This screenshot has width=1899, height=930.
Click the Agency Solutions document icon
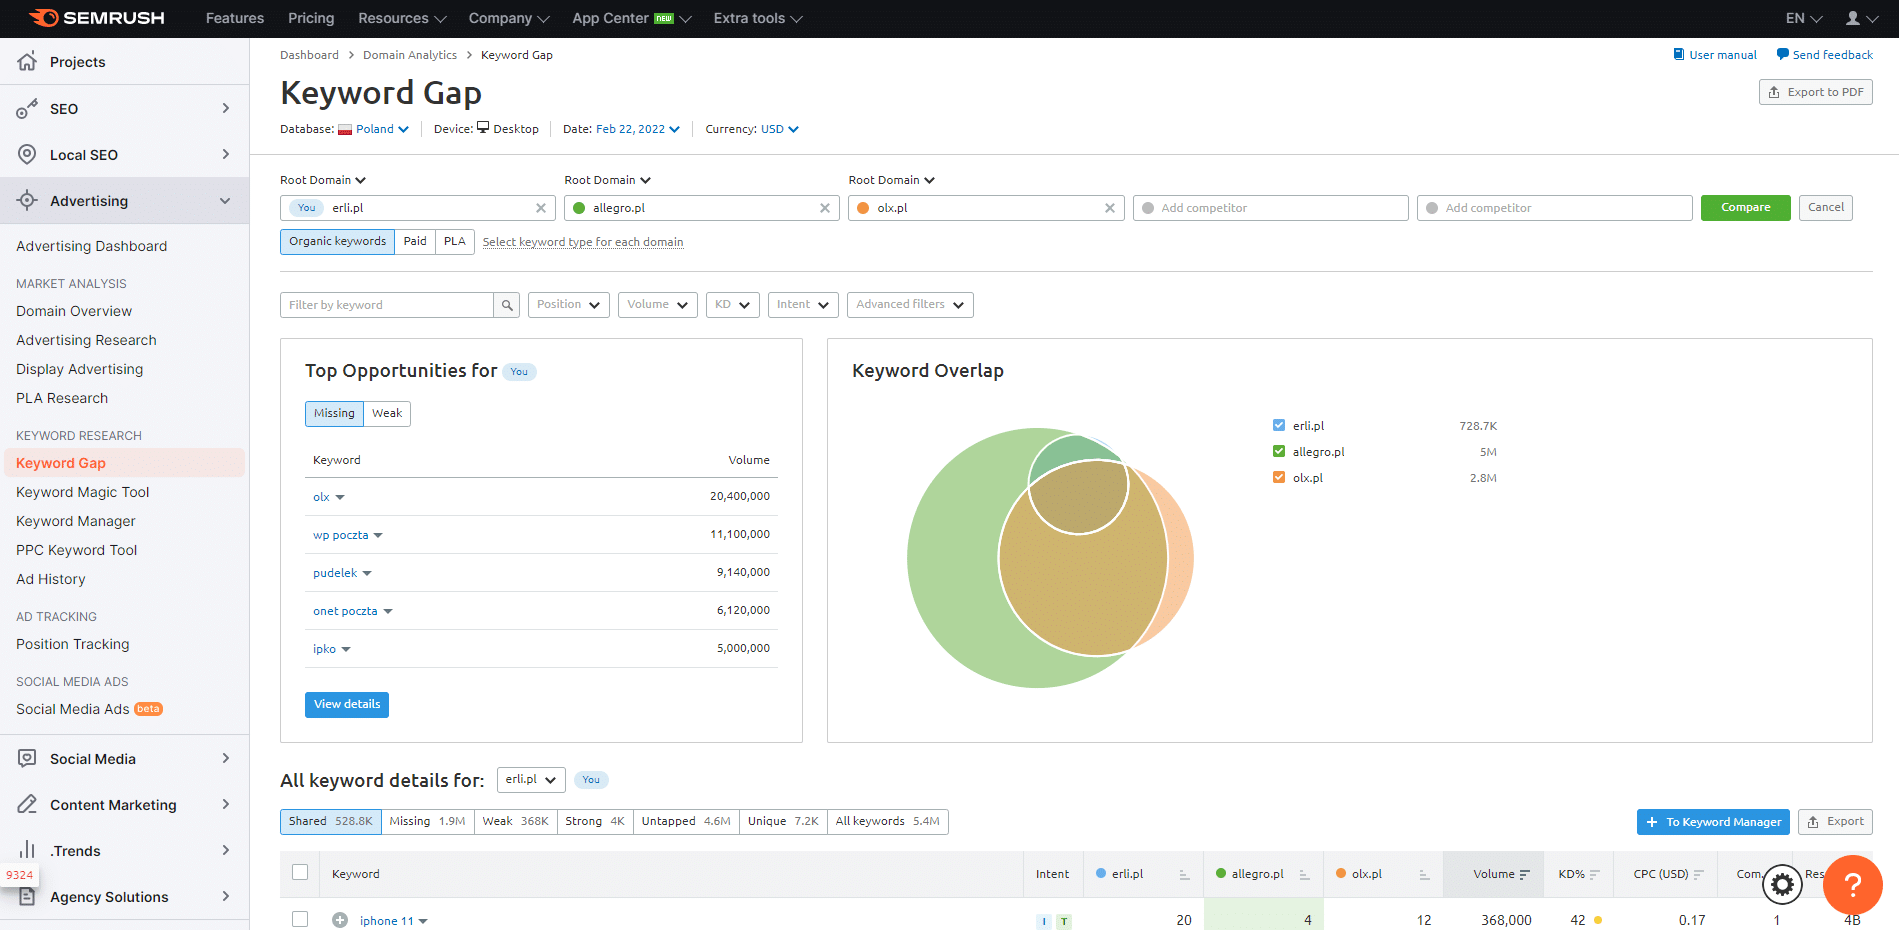coord(27,896)
